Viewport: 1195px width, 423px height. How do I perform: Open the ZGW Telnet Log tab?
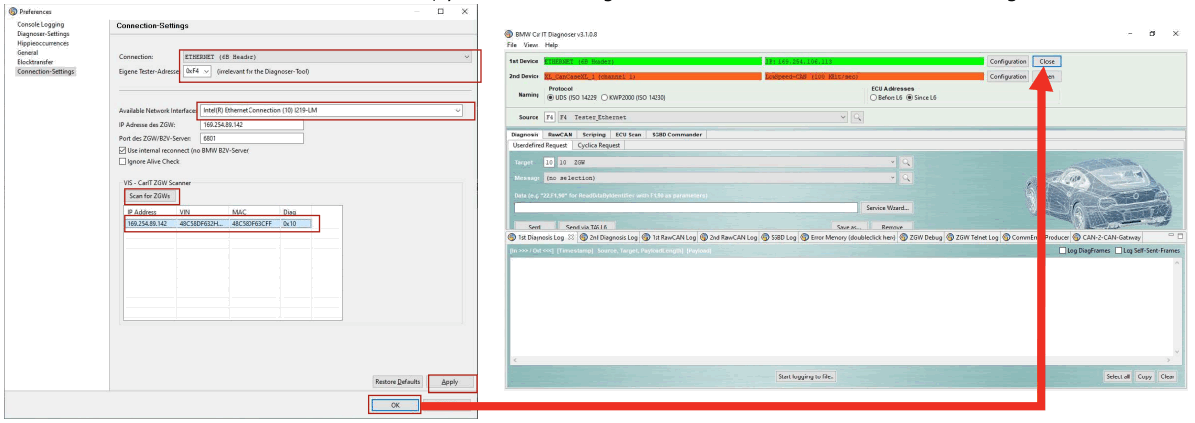972,238
